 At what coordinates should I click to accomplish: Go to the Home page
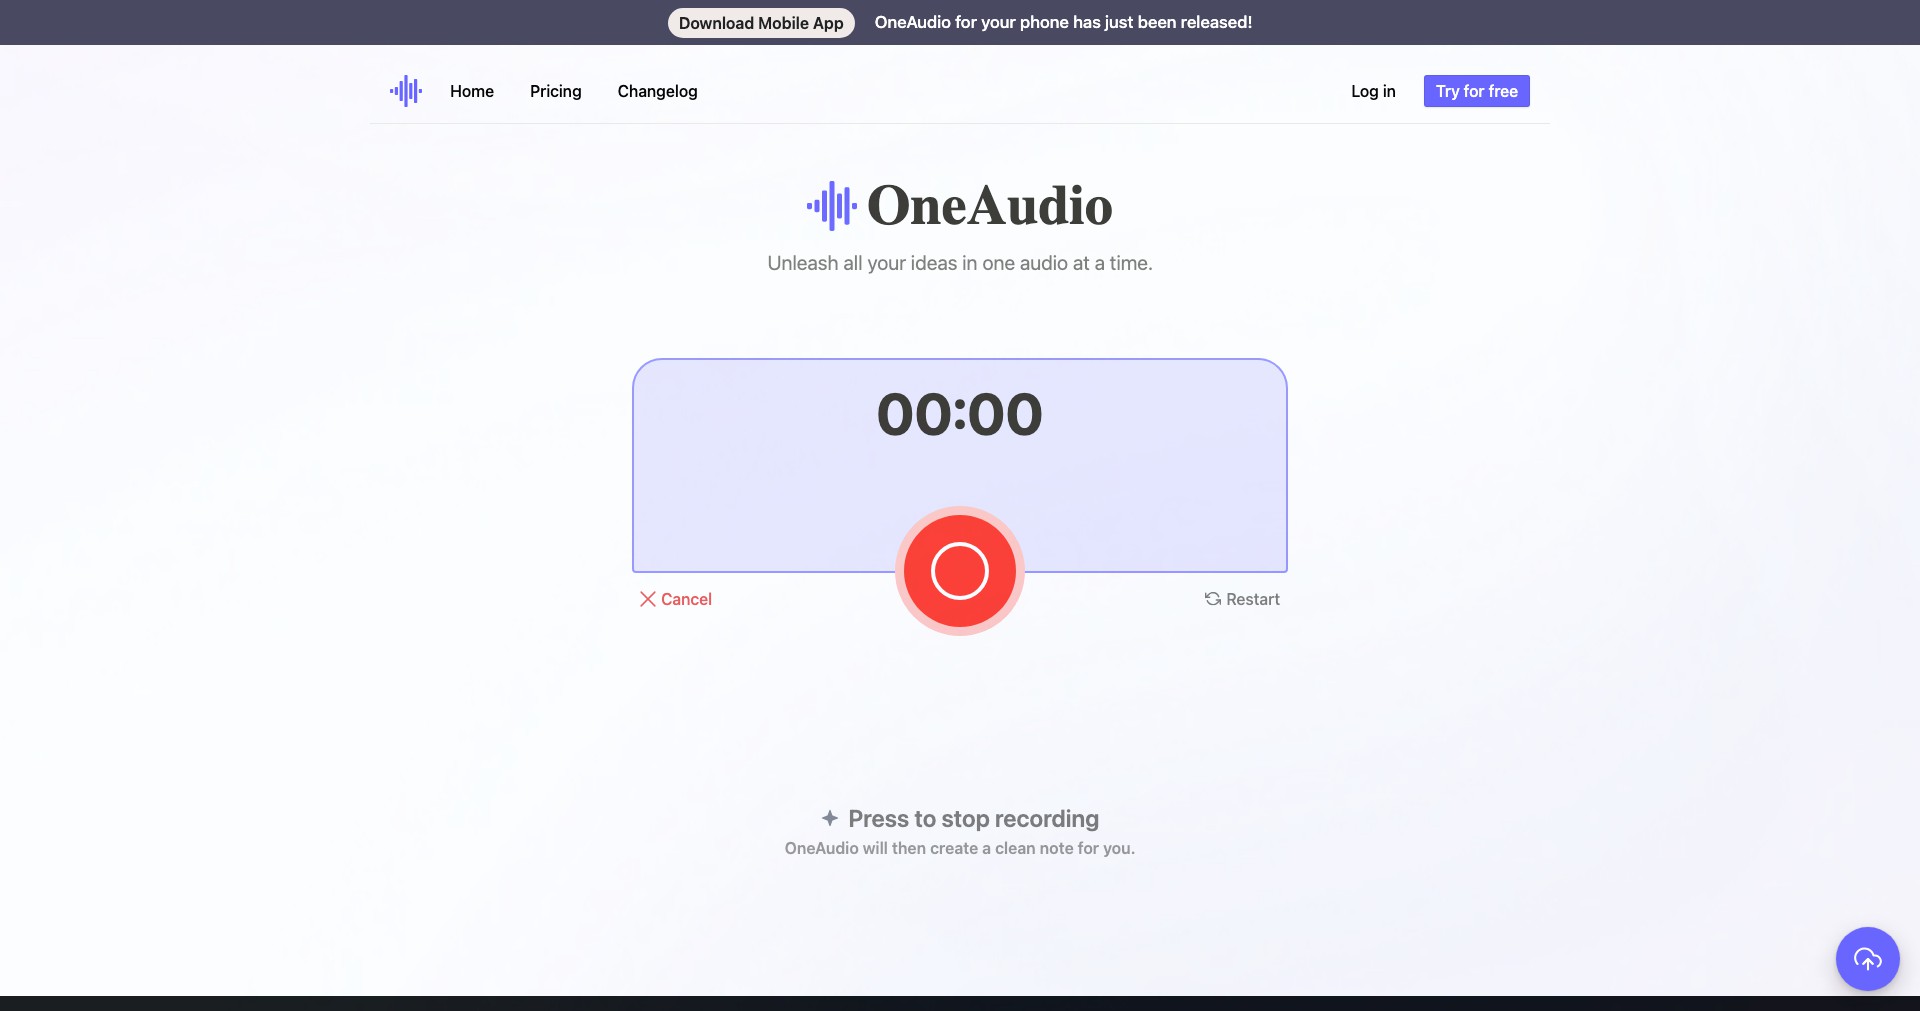pyautogui.click(x=472, y=91)
